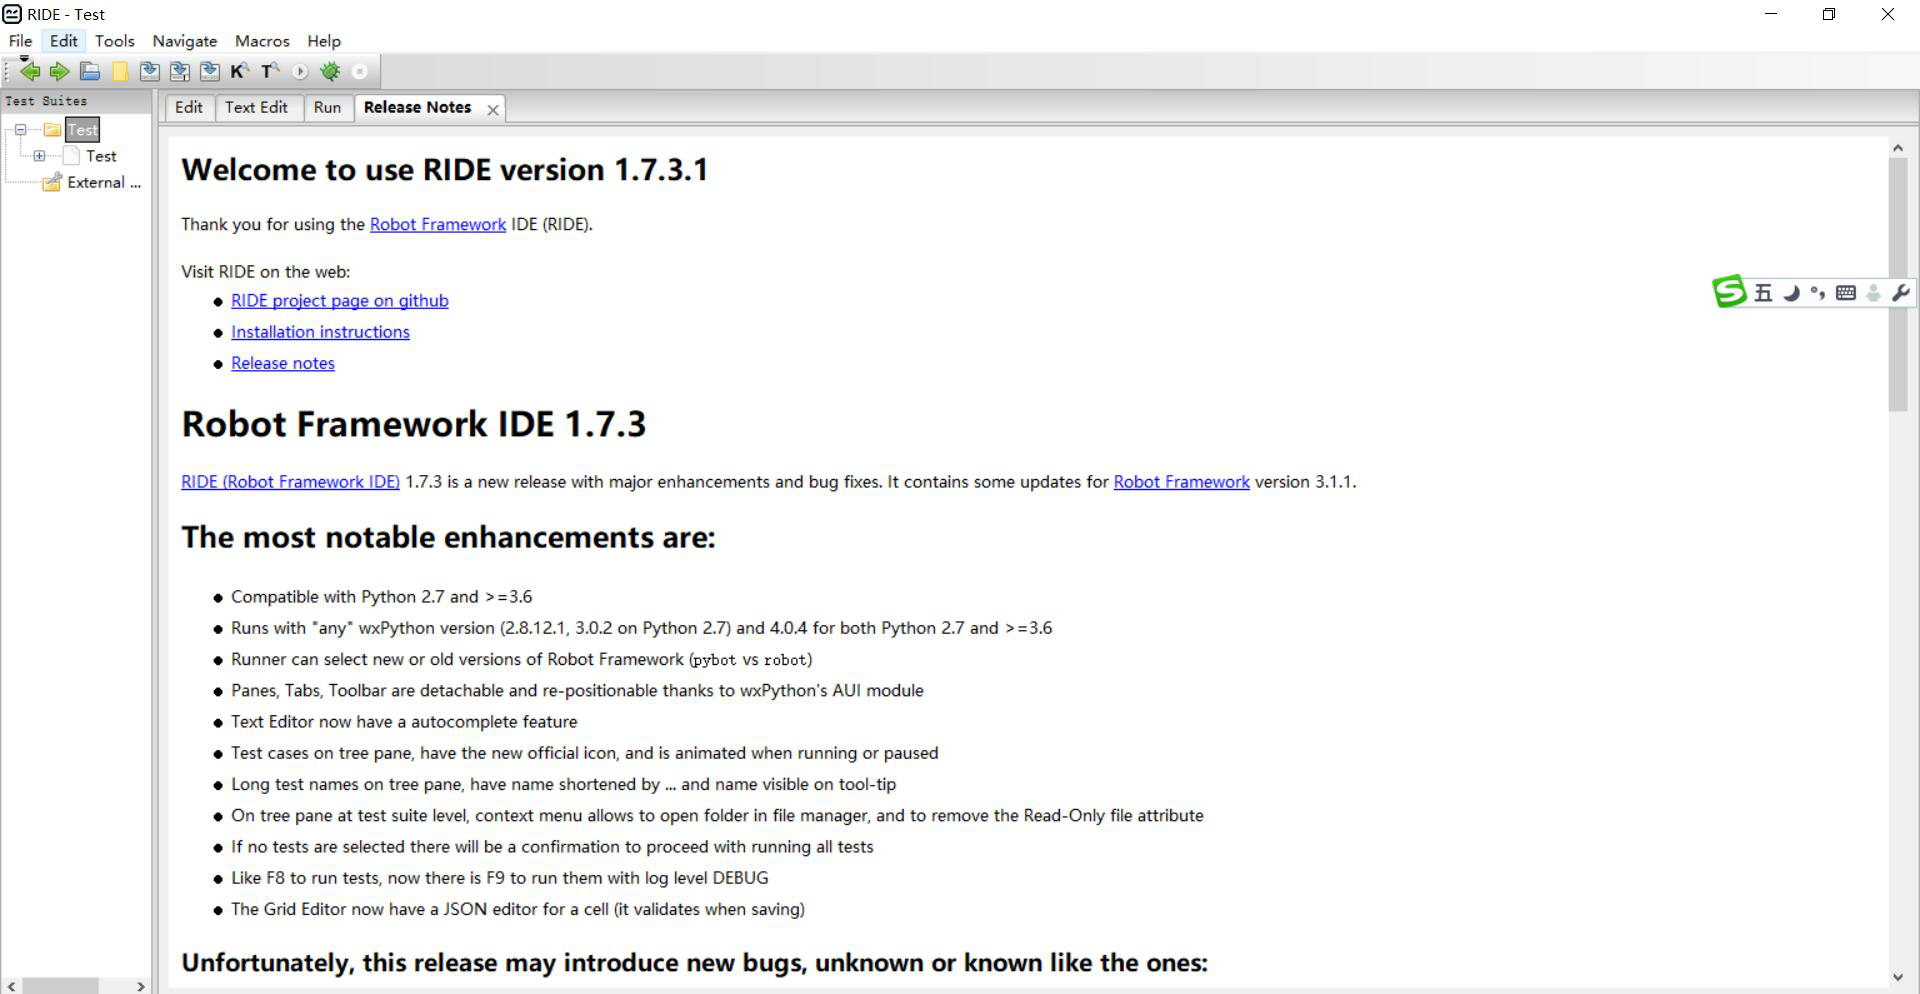Viewport: 1920px width, 994px height.
Task: Click the 'Compatible with Python 2.7 and >=3.6' line
Action: pos(381,597)
